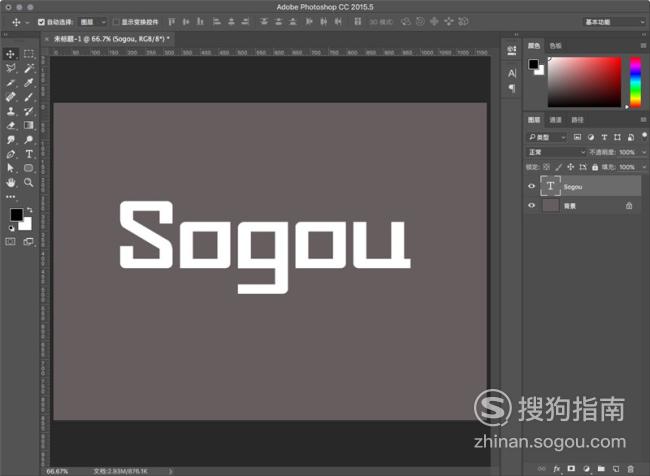
Task: Switch to the Paths tab
Action: [577, 120]
